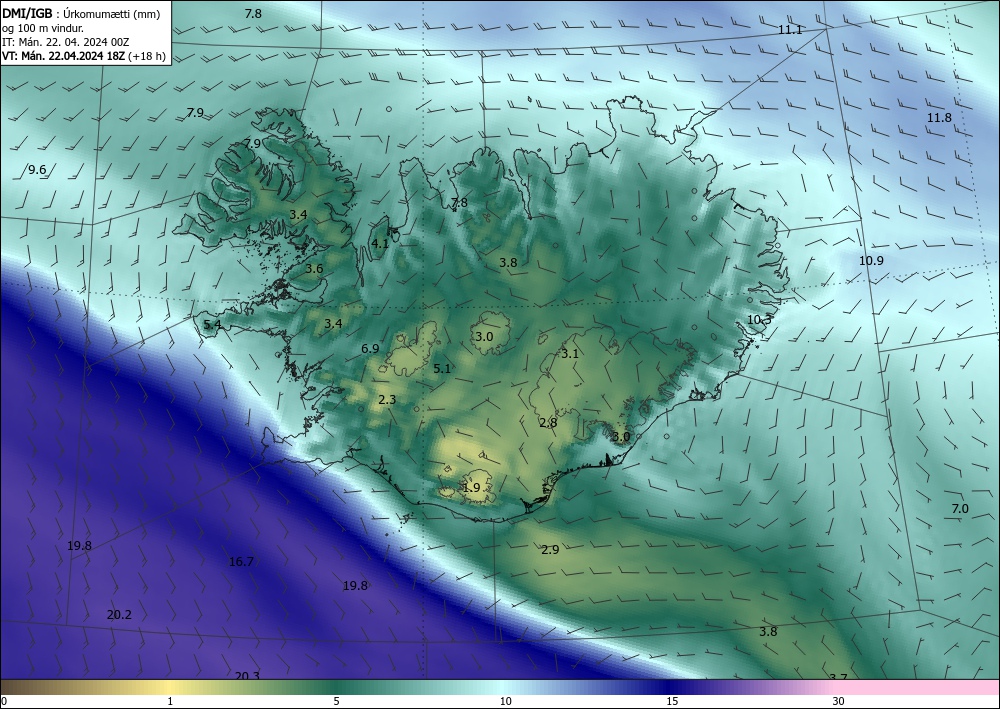
Task: Click the 30 label on the color scale
Action: [x=839, y=702]
